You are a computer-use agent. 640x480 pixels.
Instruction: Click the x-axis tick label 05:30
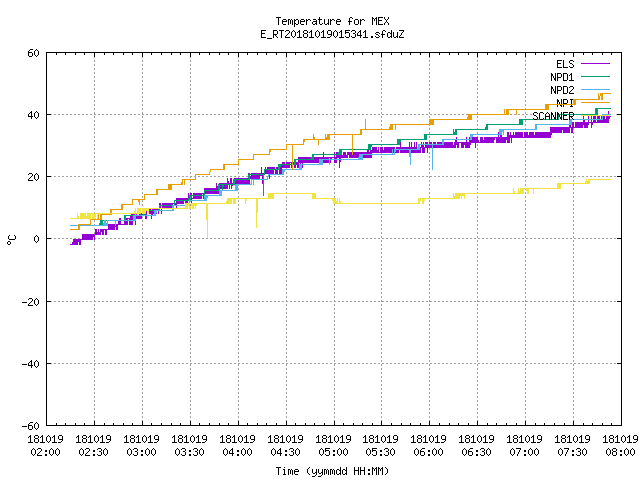pos(380,452)
